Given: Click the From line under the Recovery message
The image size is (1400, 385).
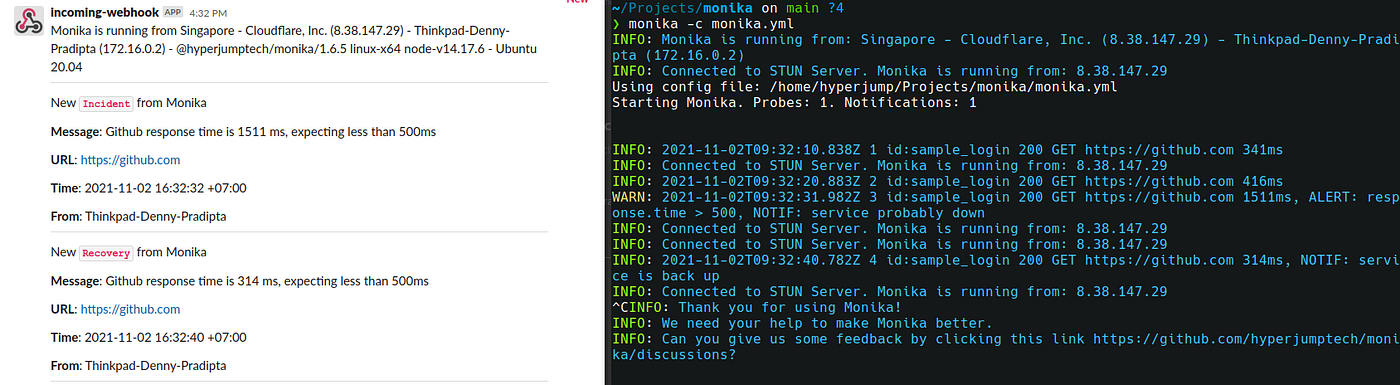Looking at the screenshot, I should [x=138, y=365].
